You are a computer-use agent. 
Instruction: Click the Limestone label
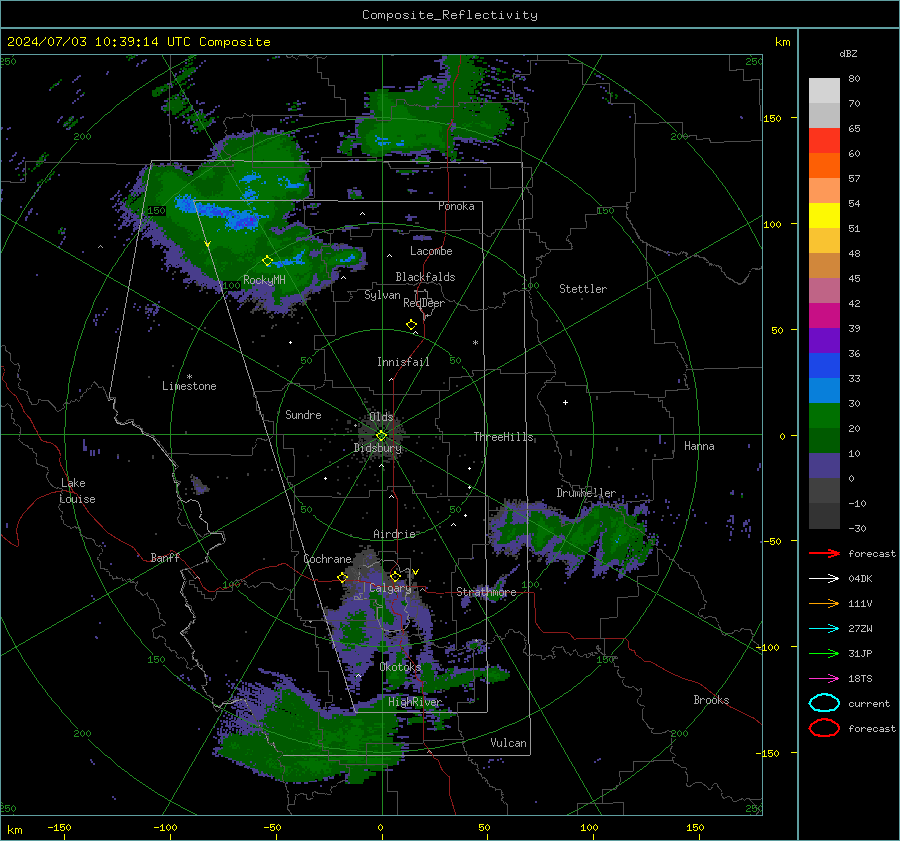pos(189,386)
